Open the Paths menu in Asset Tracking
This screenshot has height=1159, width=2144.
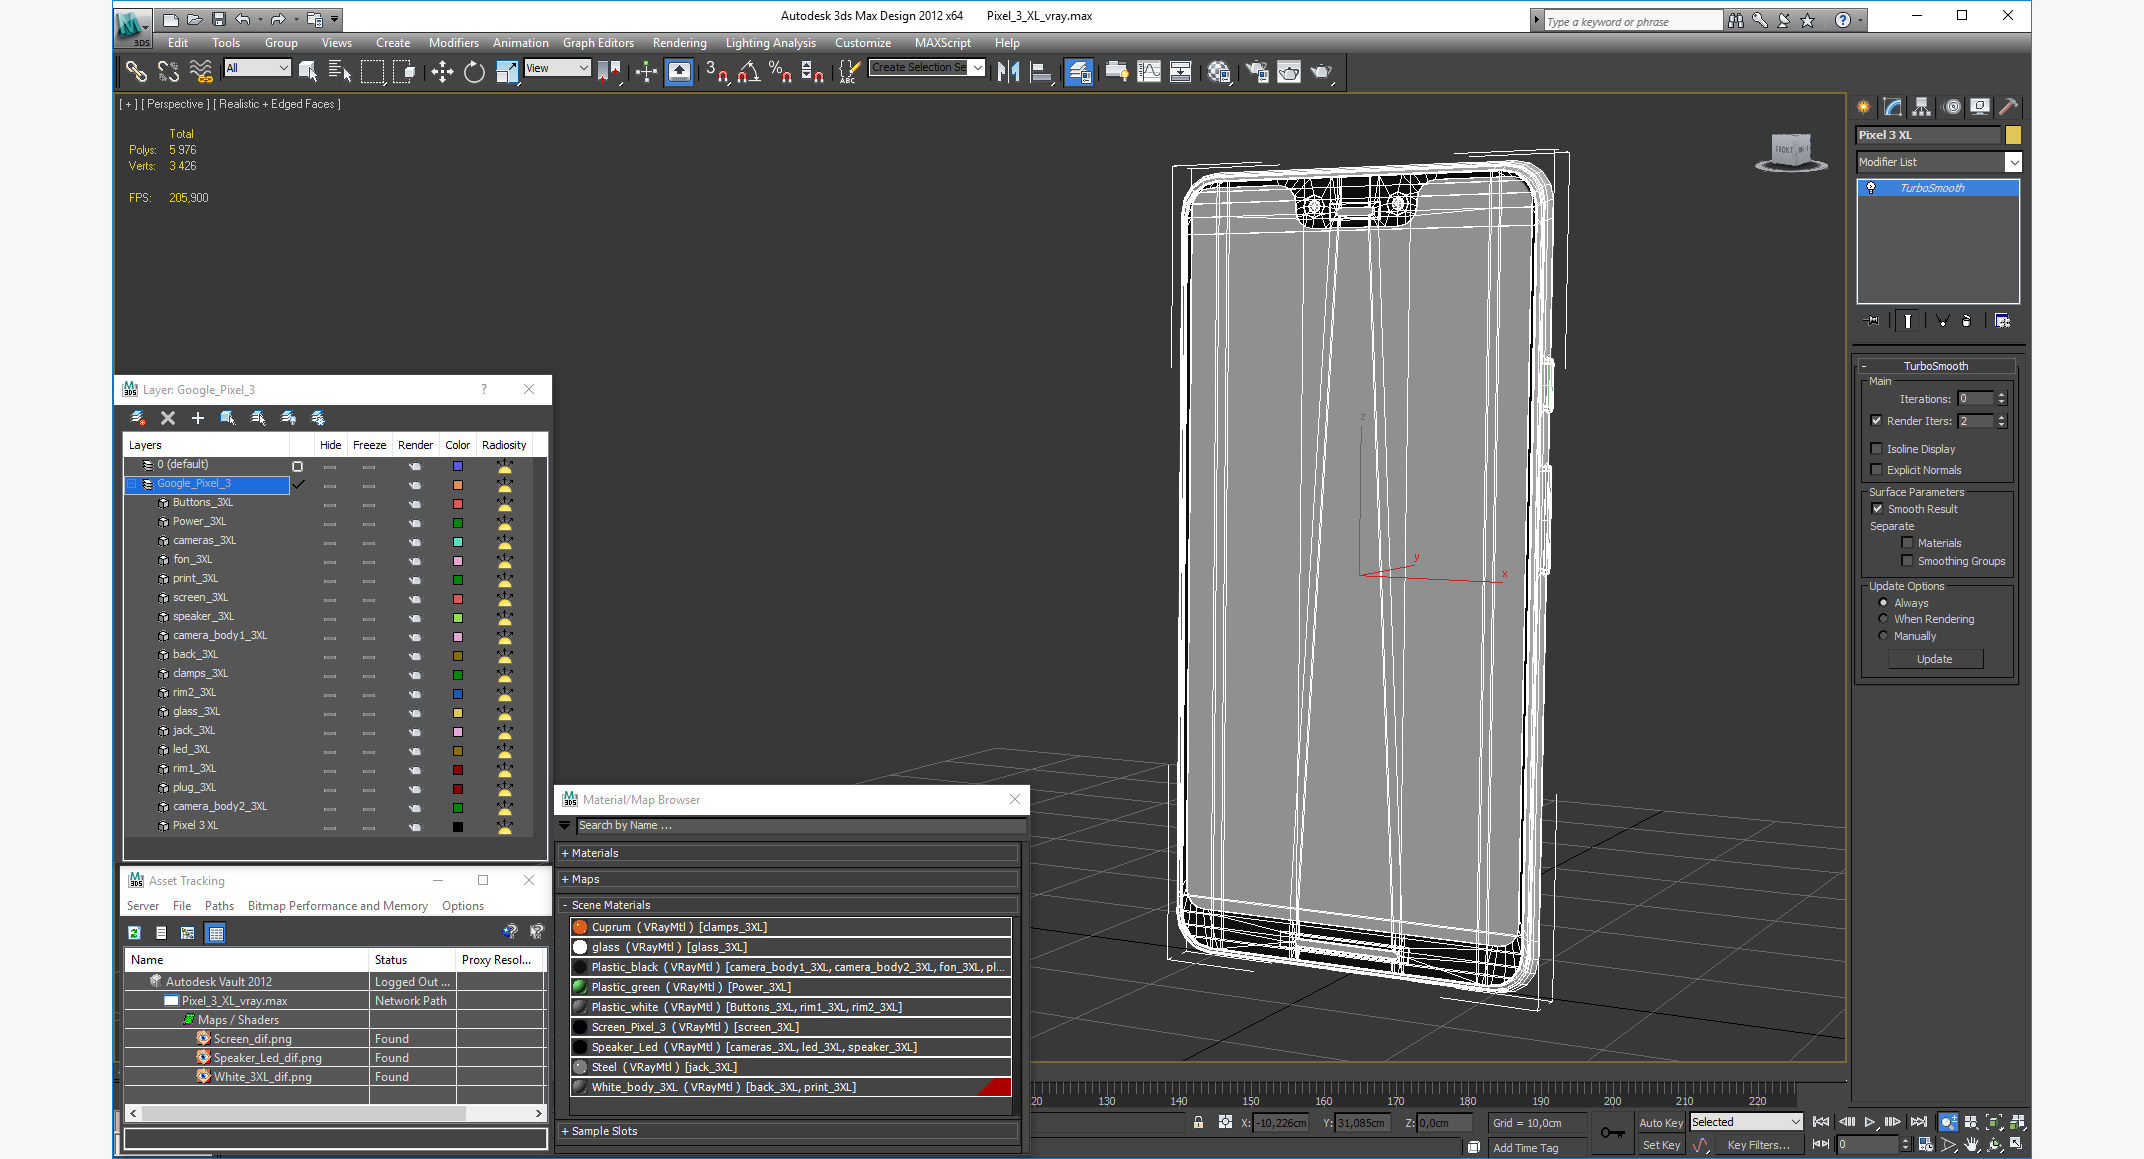[x=219, y=906]
